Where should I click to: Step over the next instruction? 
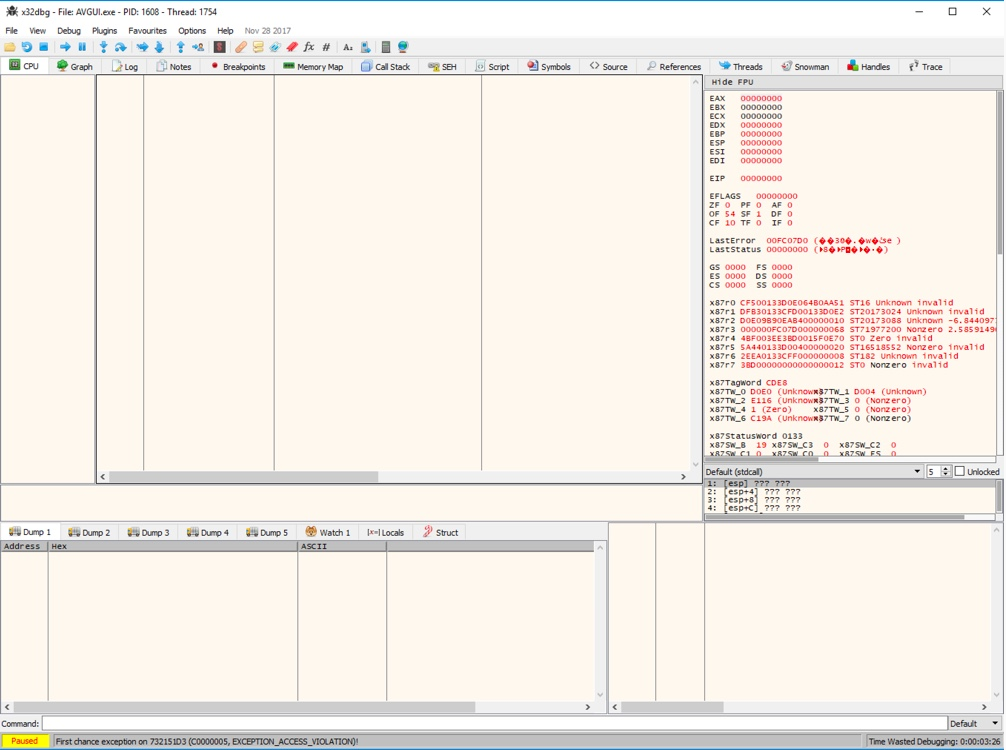pos(121,46)
